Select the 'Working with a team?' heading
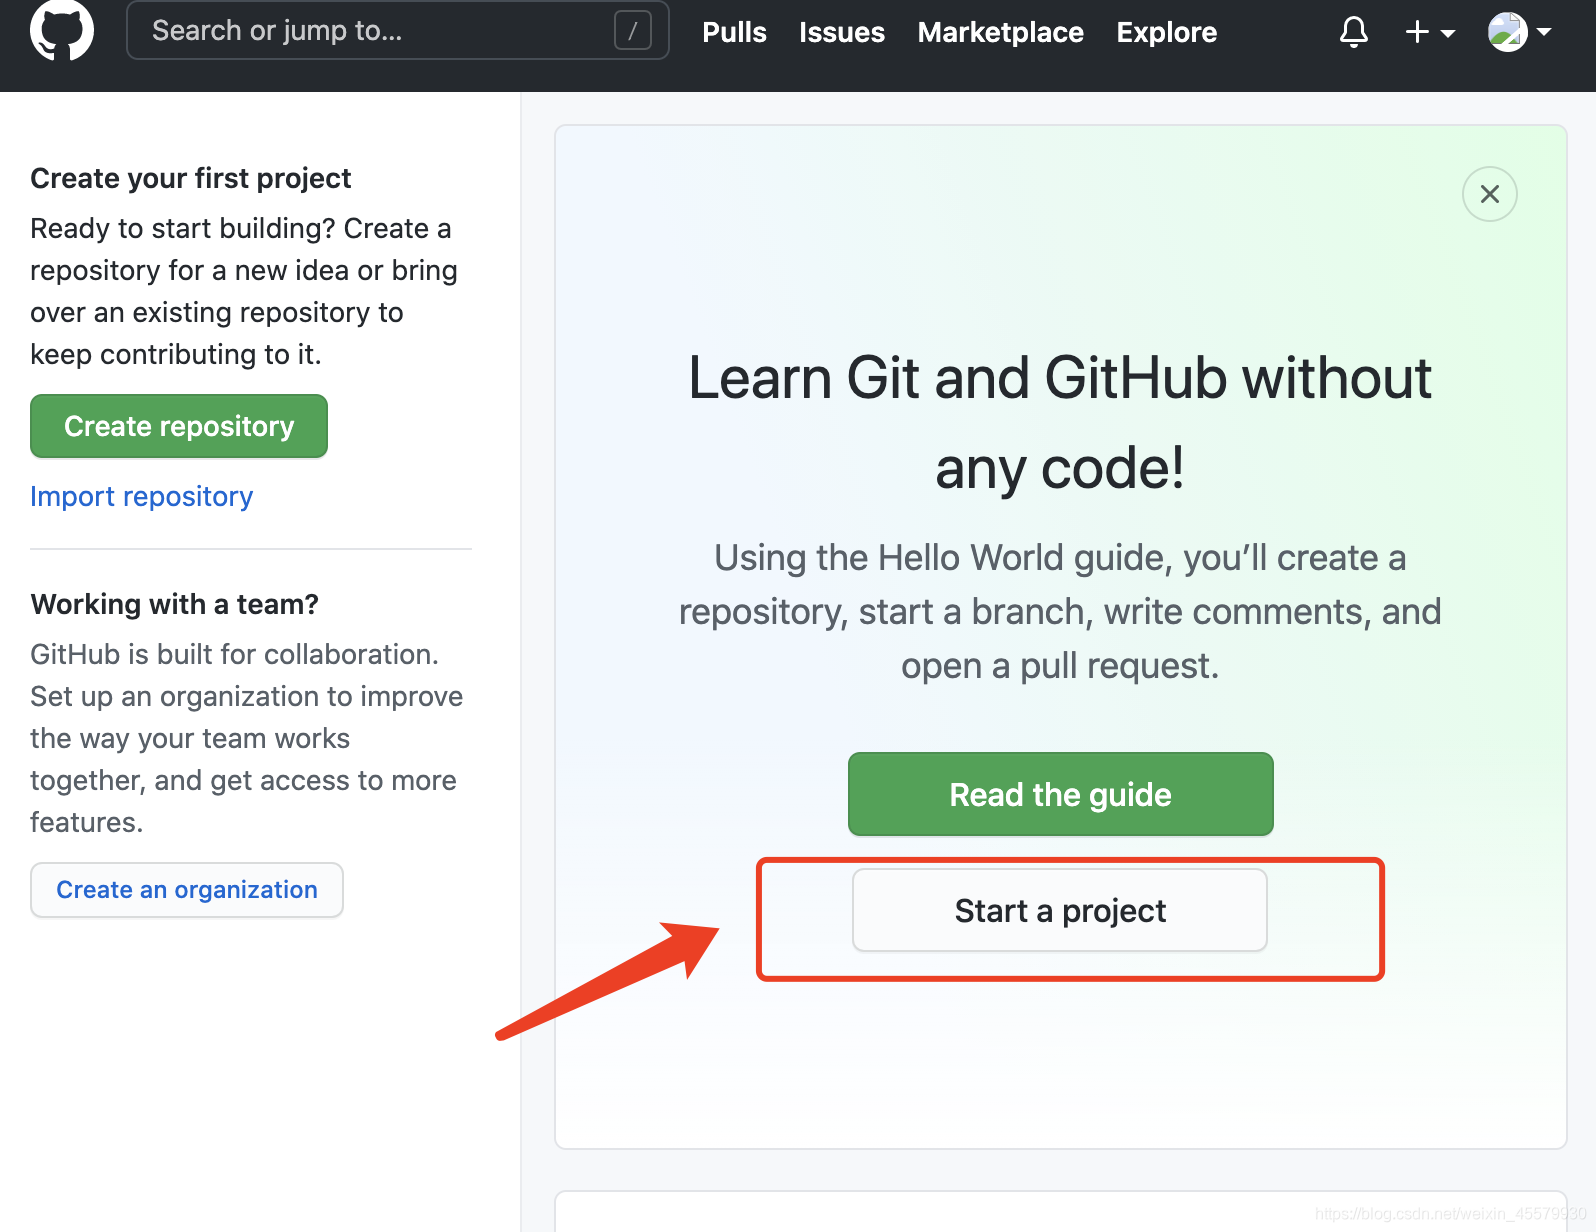This screenshot has height=1232, width=1596. click(174, 604)
